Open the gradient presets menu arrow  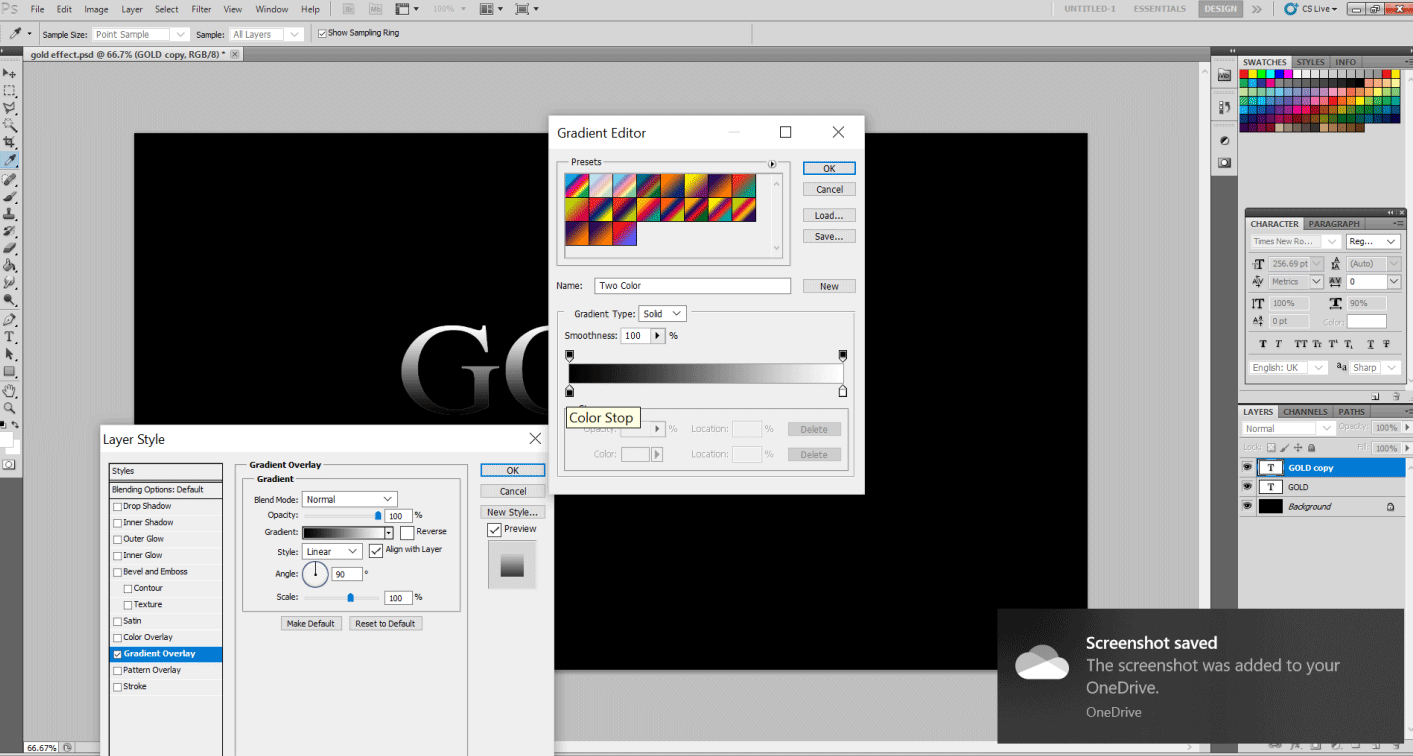point(770,163)
